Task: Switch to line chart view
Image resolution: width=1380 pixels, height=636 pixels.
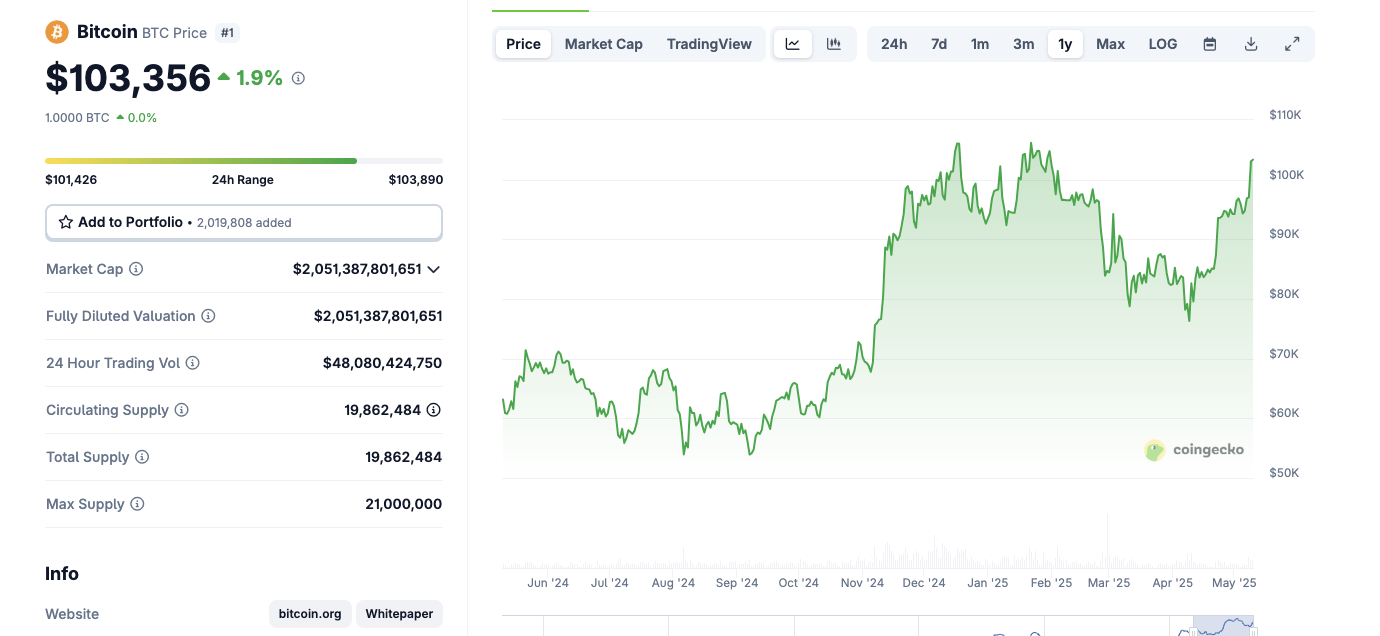Action: (793, 44)
